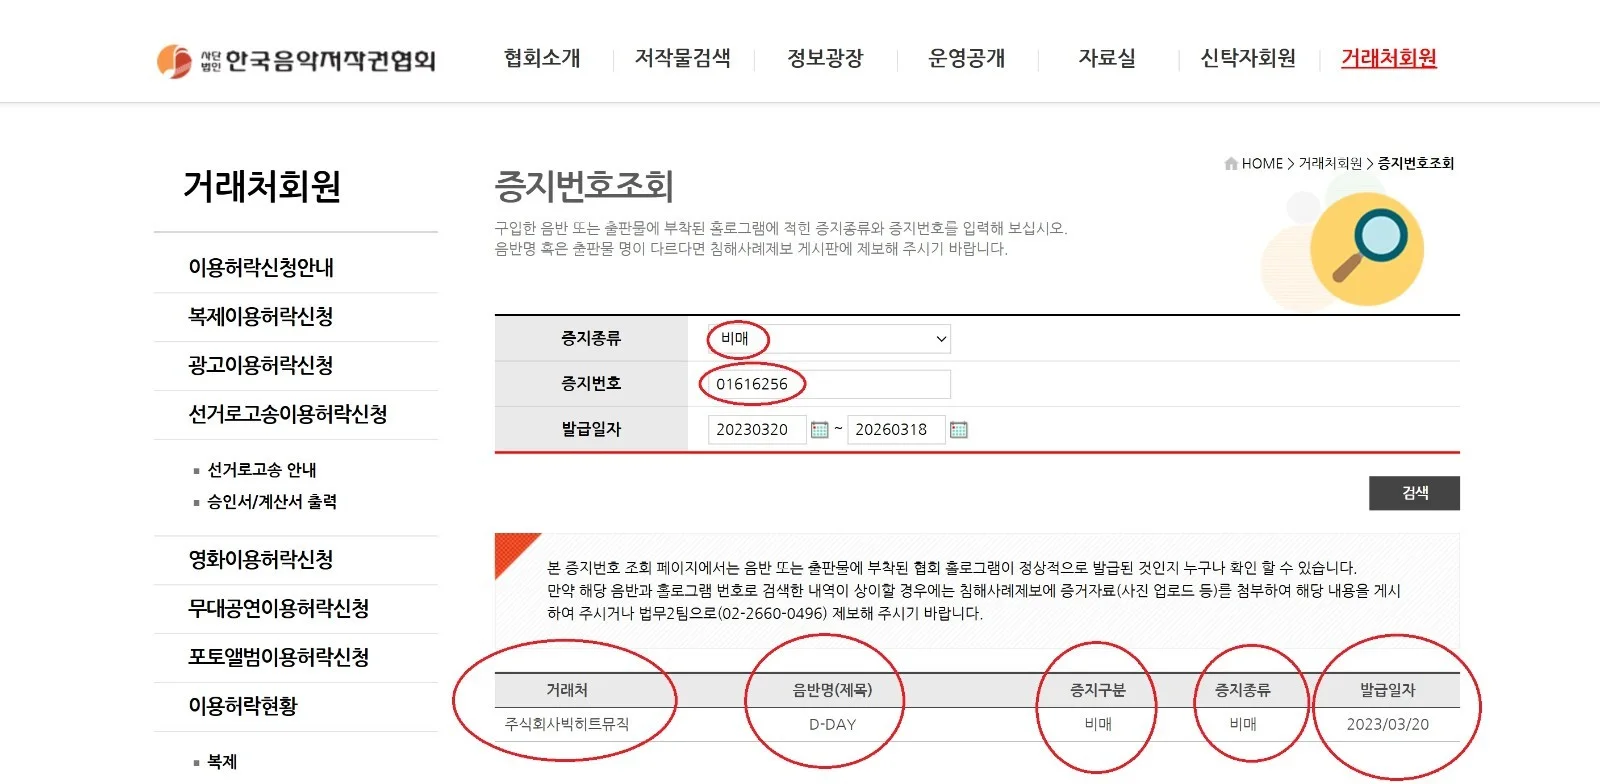This screenshot has height=784, width=1600.
Task: Click the start date field 20230320
Action: click(x=757, y=430)
